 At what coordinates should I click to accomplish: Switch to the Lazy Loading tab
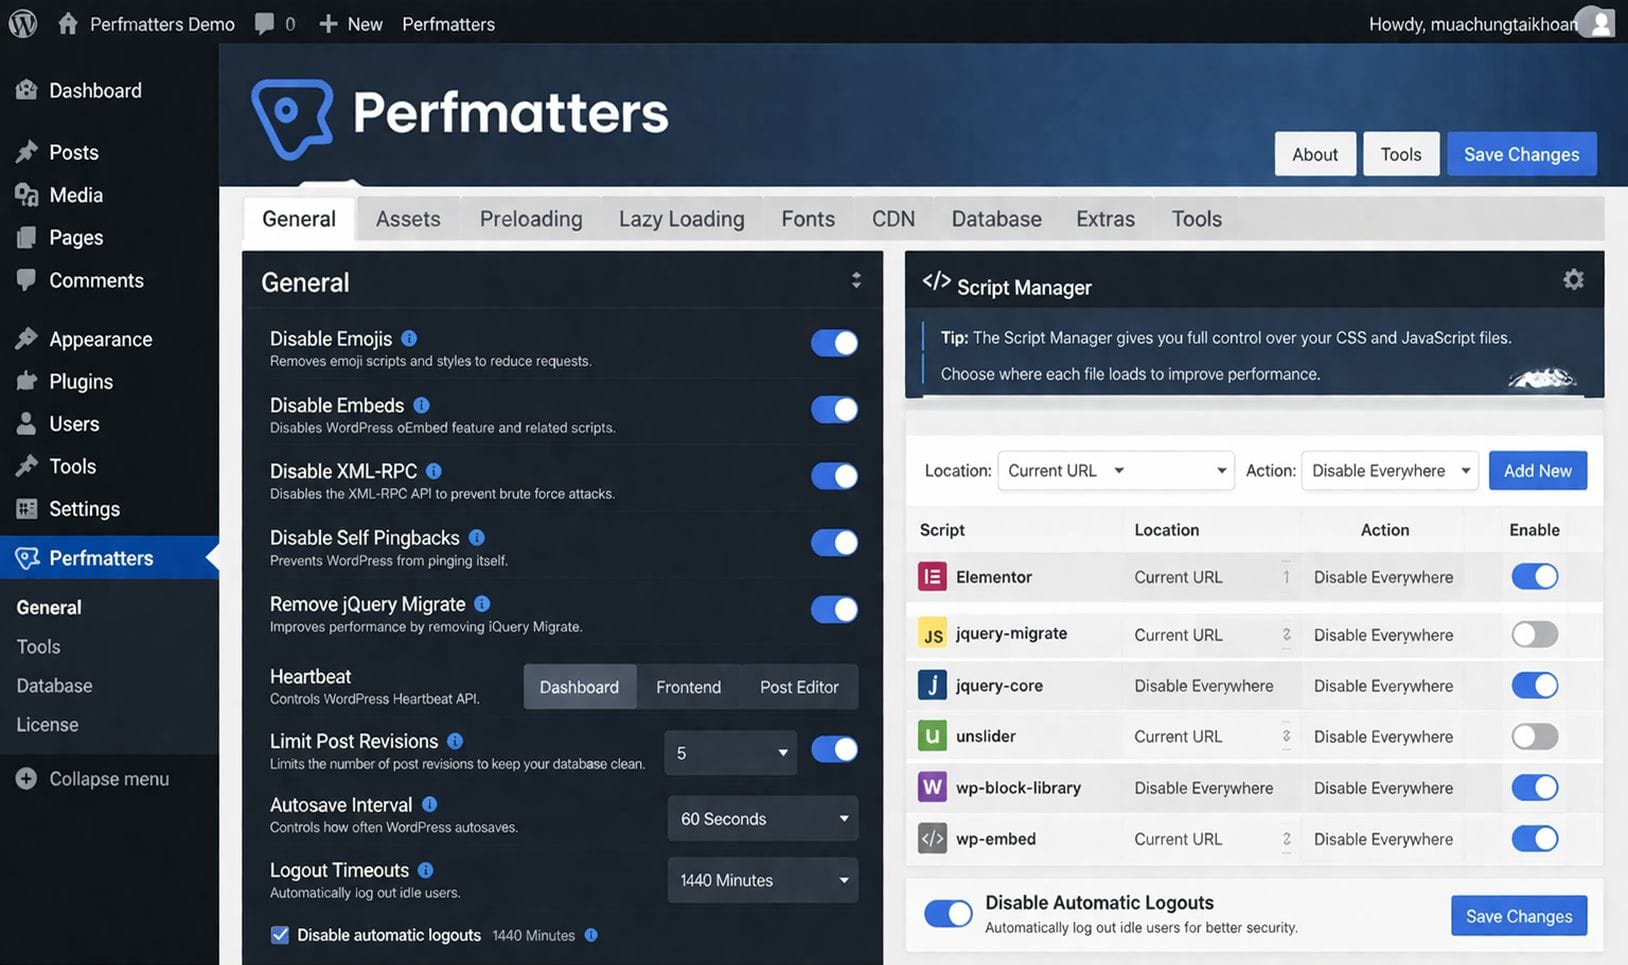click(x=681, y=218)
